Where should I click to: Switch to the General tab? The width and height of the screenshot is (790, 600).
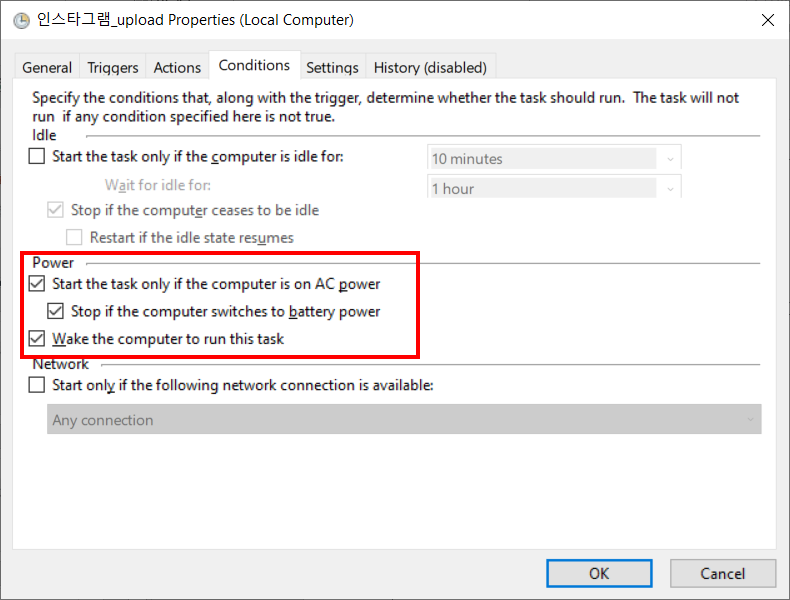(x=47, y=68)
